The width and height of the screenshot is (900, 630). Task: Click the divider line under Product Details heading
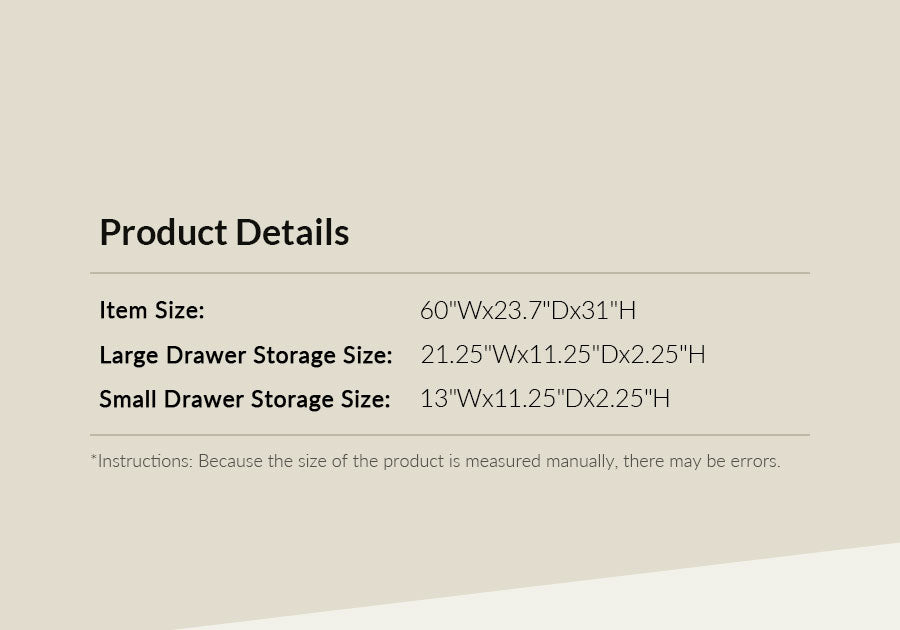[x=450, y=272]
